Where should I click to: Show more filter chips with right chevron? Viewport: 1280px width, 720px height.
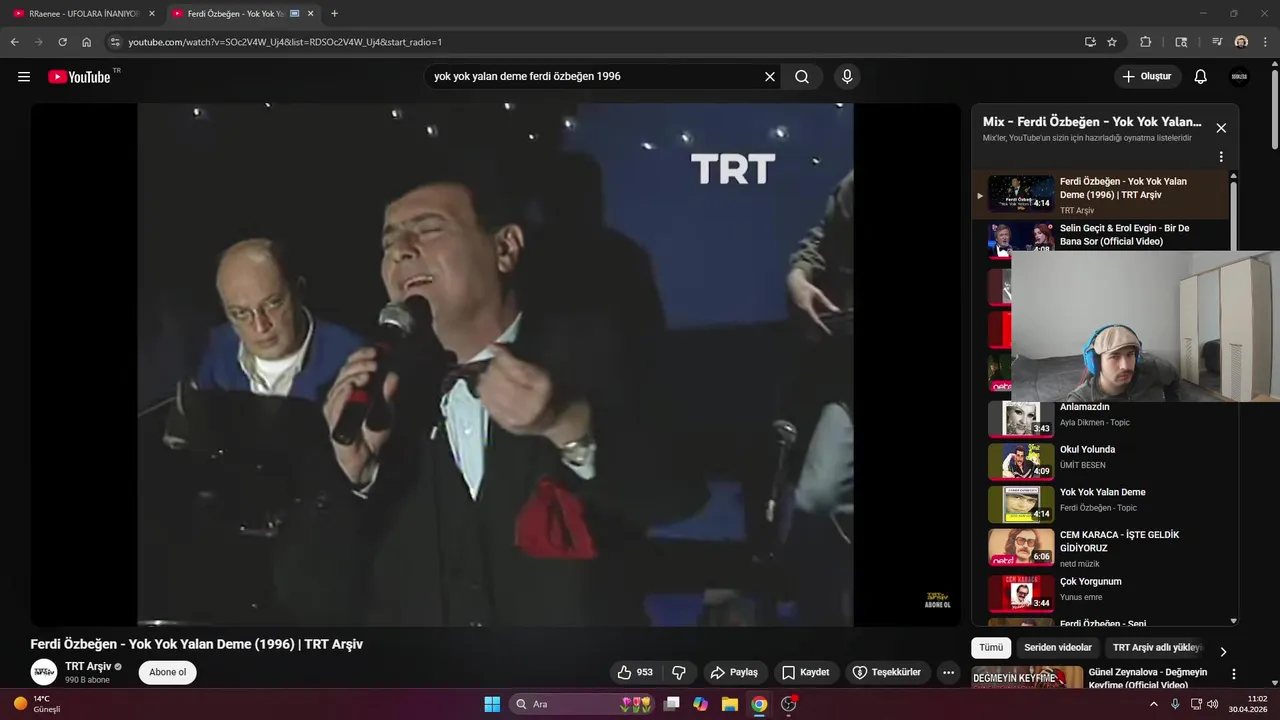tap(1223, 651)
